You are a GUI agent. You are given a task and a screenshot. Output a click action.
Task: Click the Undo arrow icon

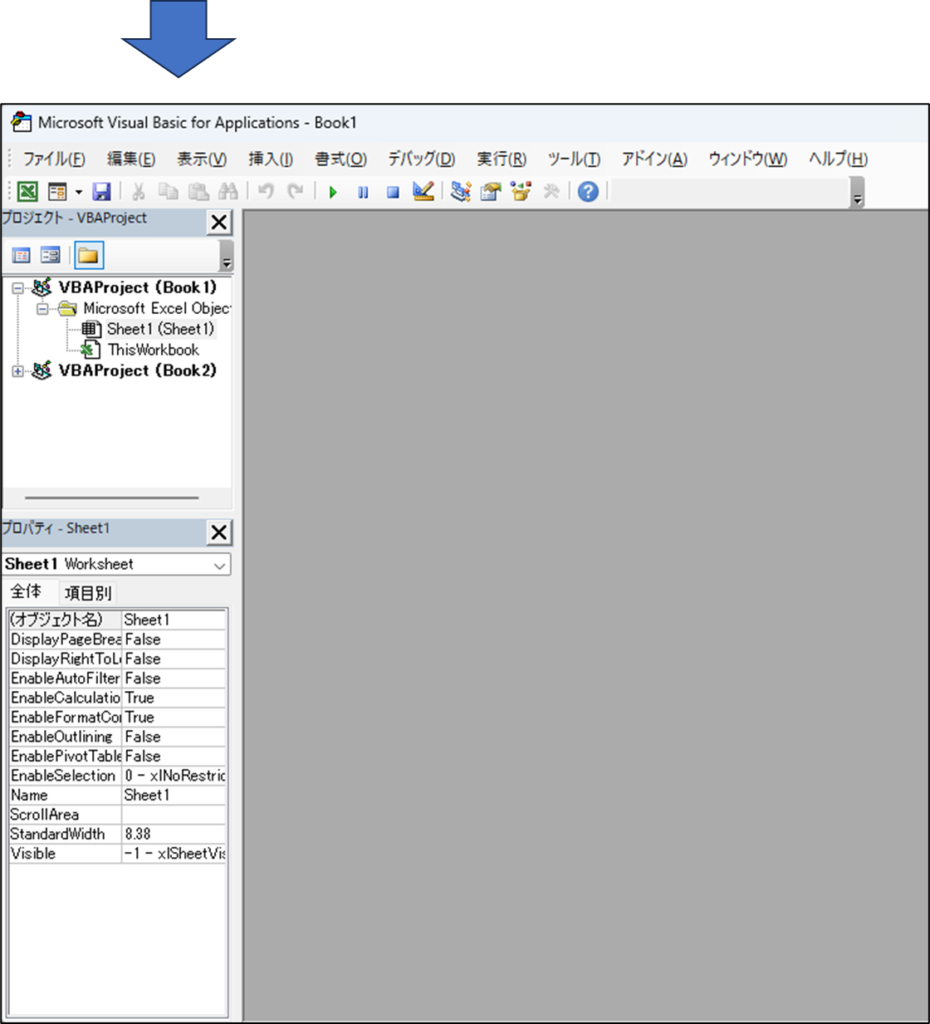pos(266,191)
